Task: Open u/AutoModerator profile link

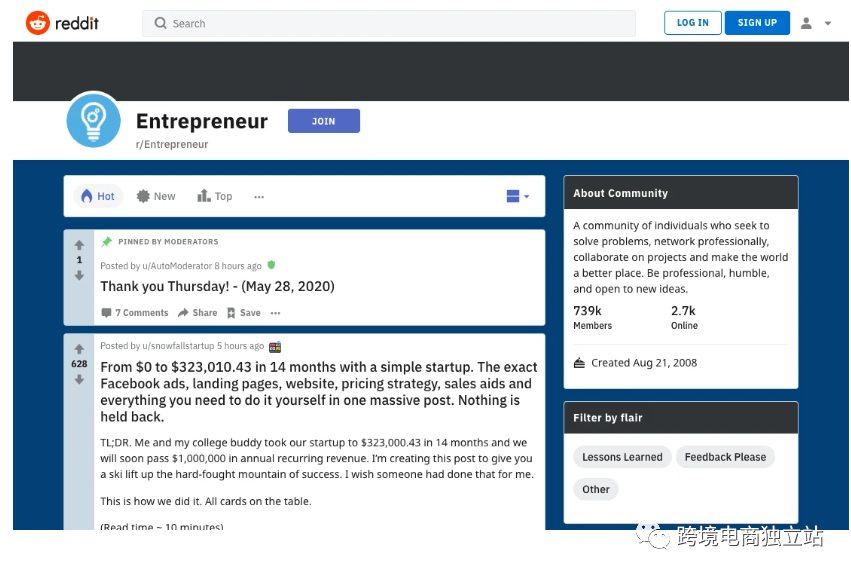Action: pos(177,266)
